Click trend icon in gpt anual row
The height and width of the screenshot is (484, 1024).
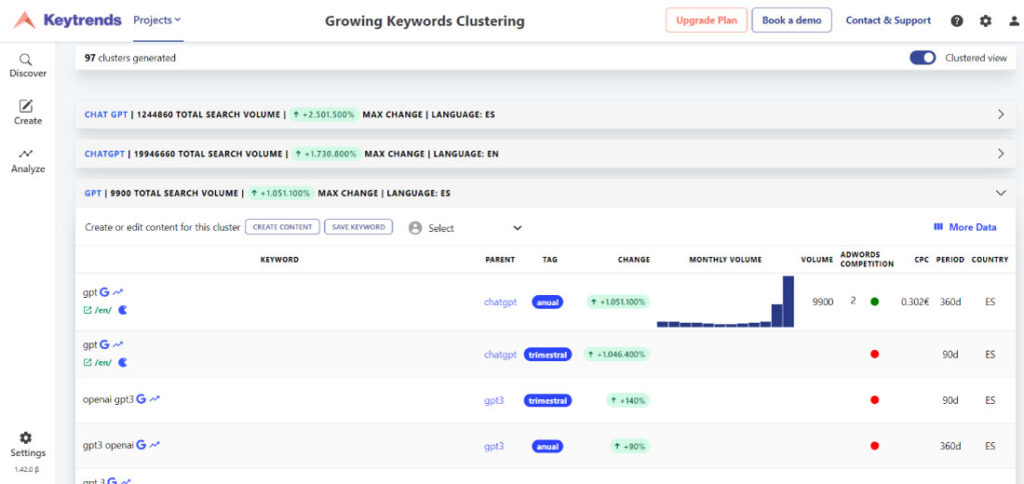pyautogui.click(x=118, y=293)
